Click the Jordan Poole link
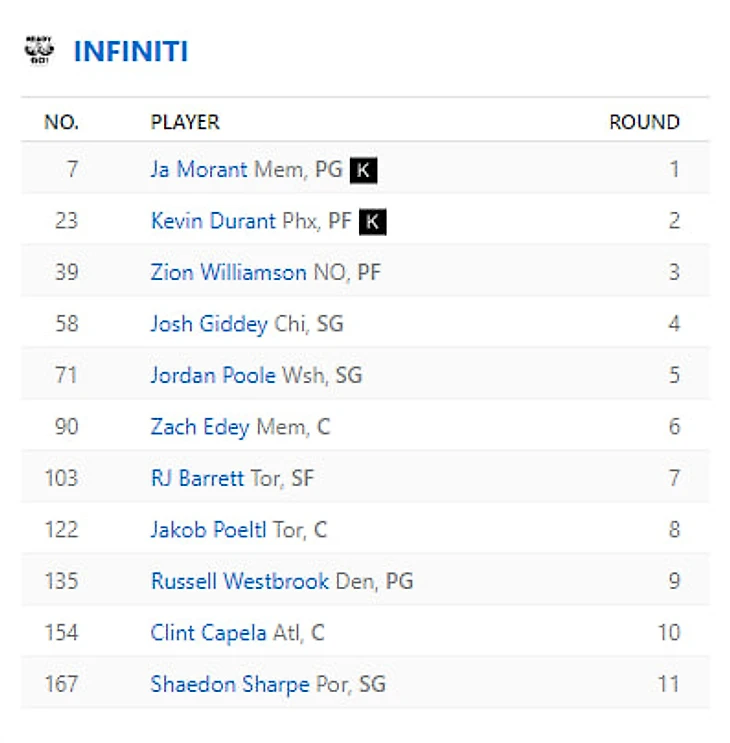Viewport: 730px width, 743px height. (x=213, y=375)
